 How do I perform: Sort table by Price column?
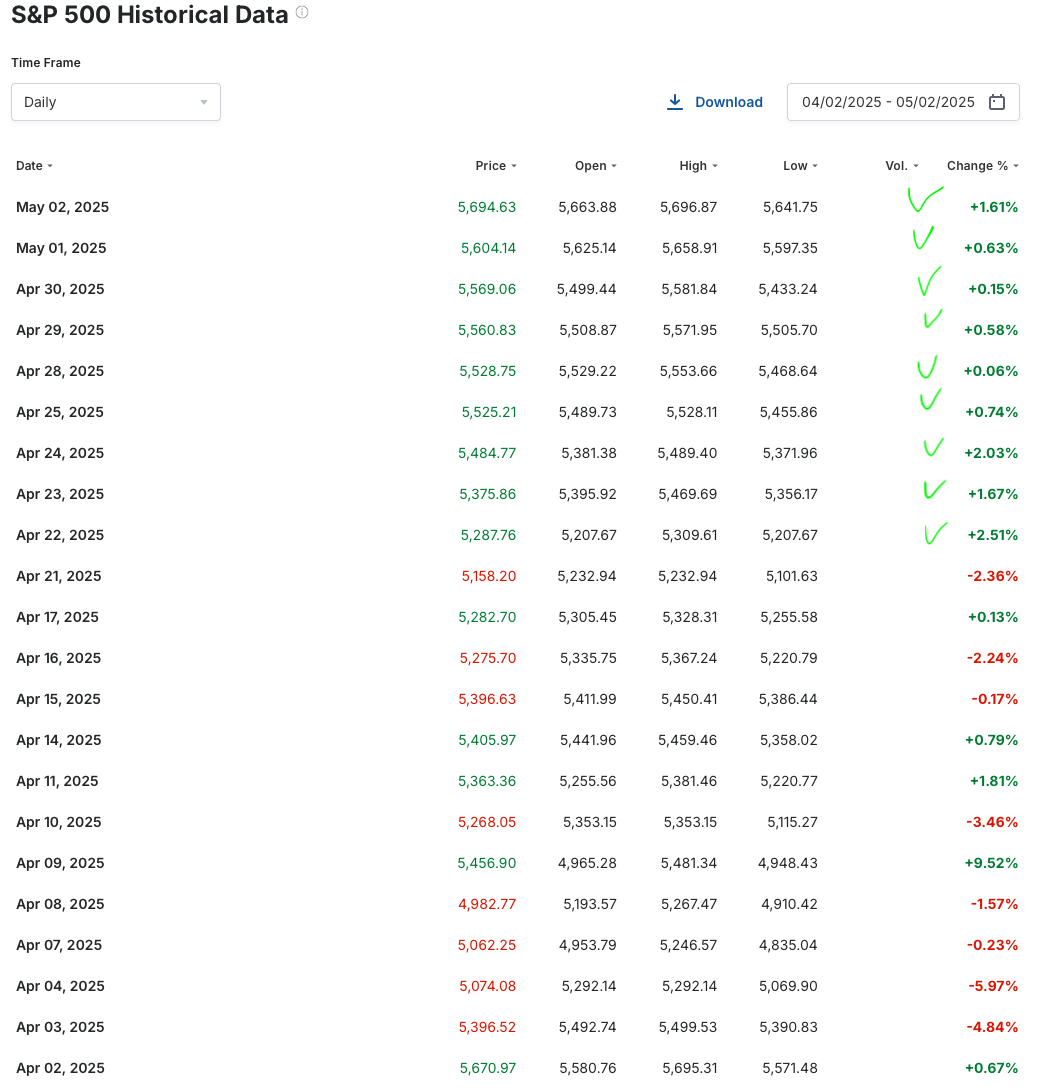[496, 166]
